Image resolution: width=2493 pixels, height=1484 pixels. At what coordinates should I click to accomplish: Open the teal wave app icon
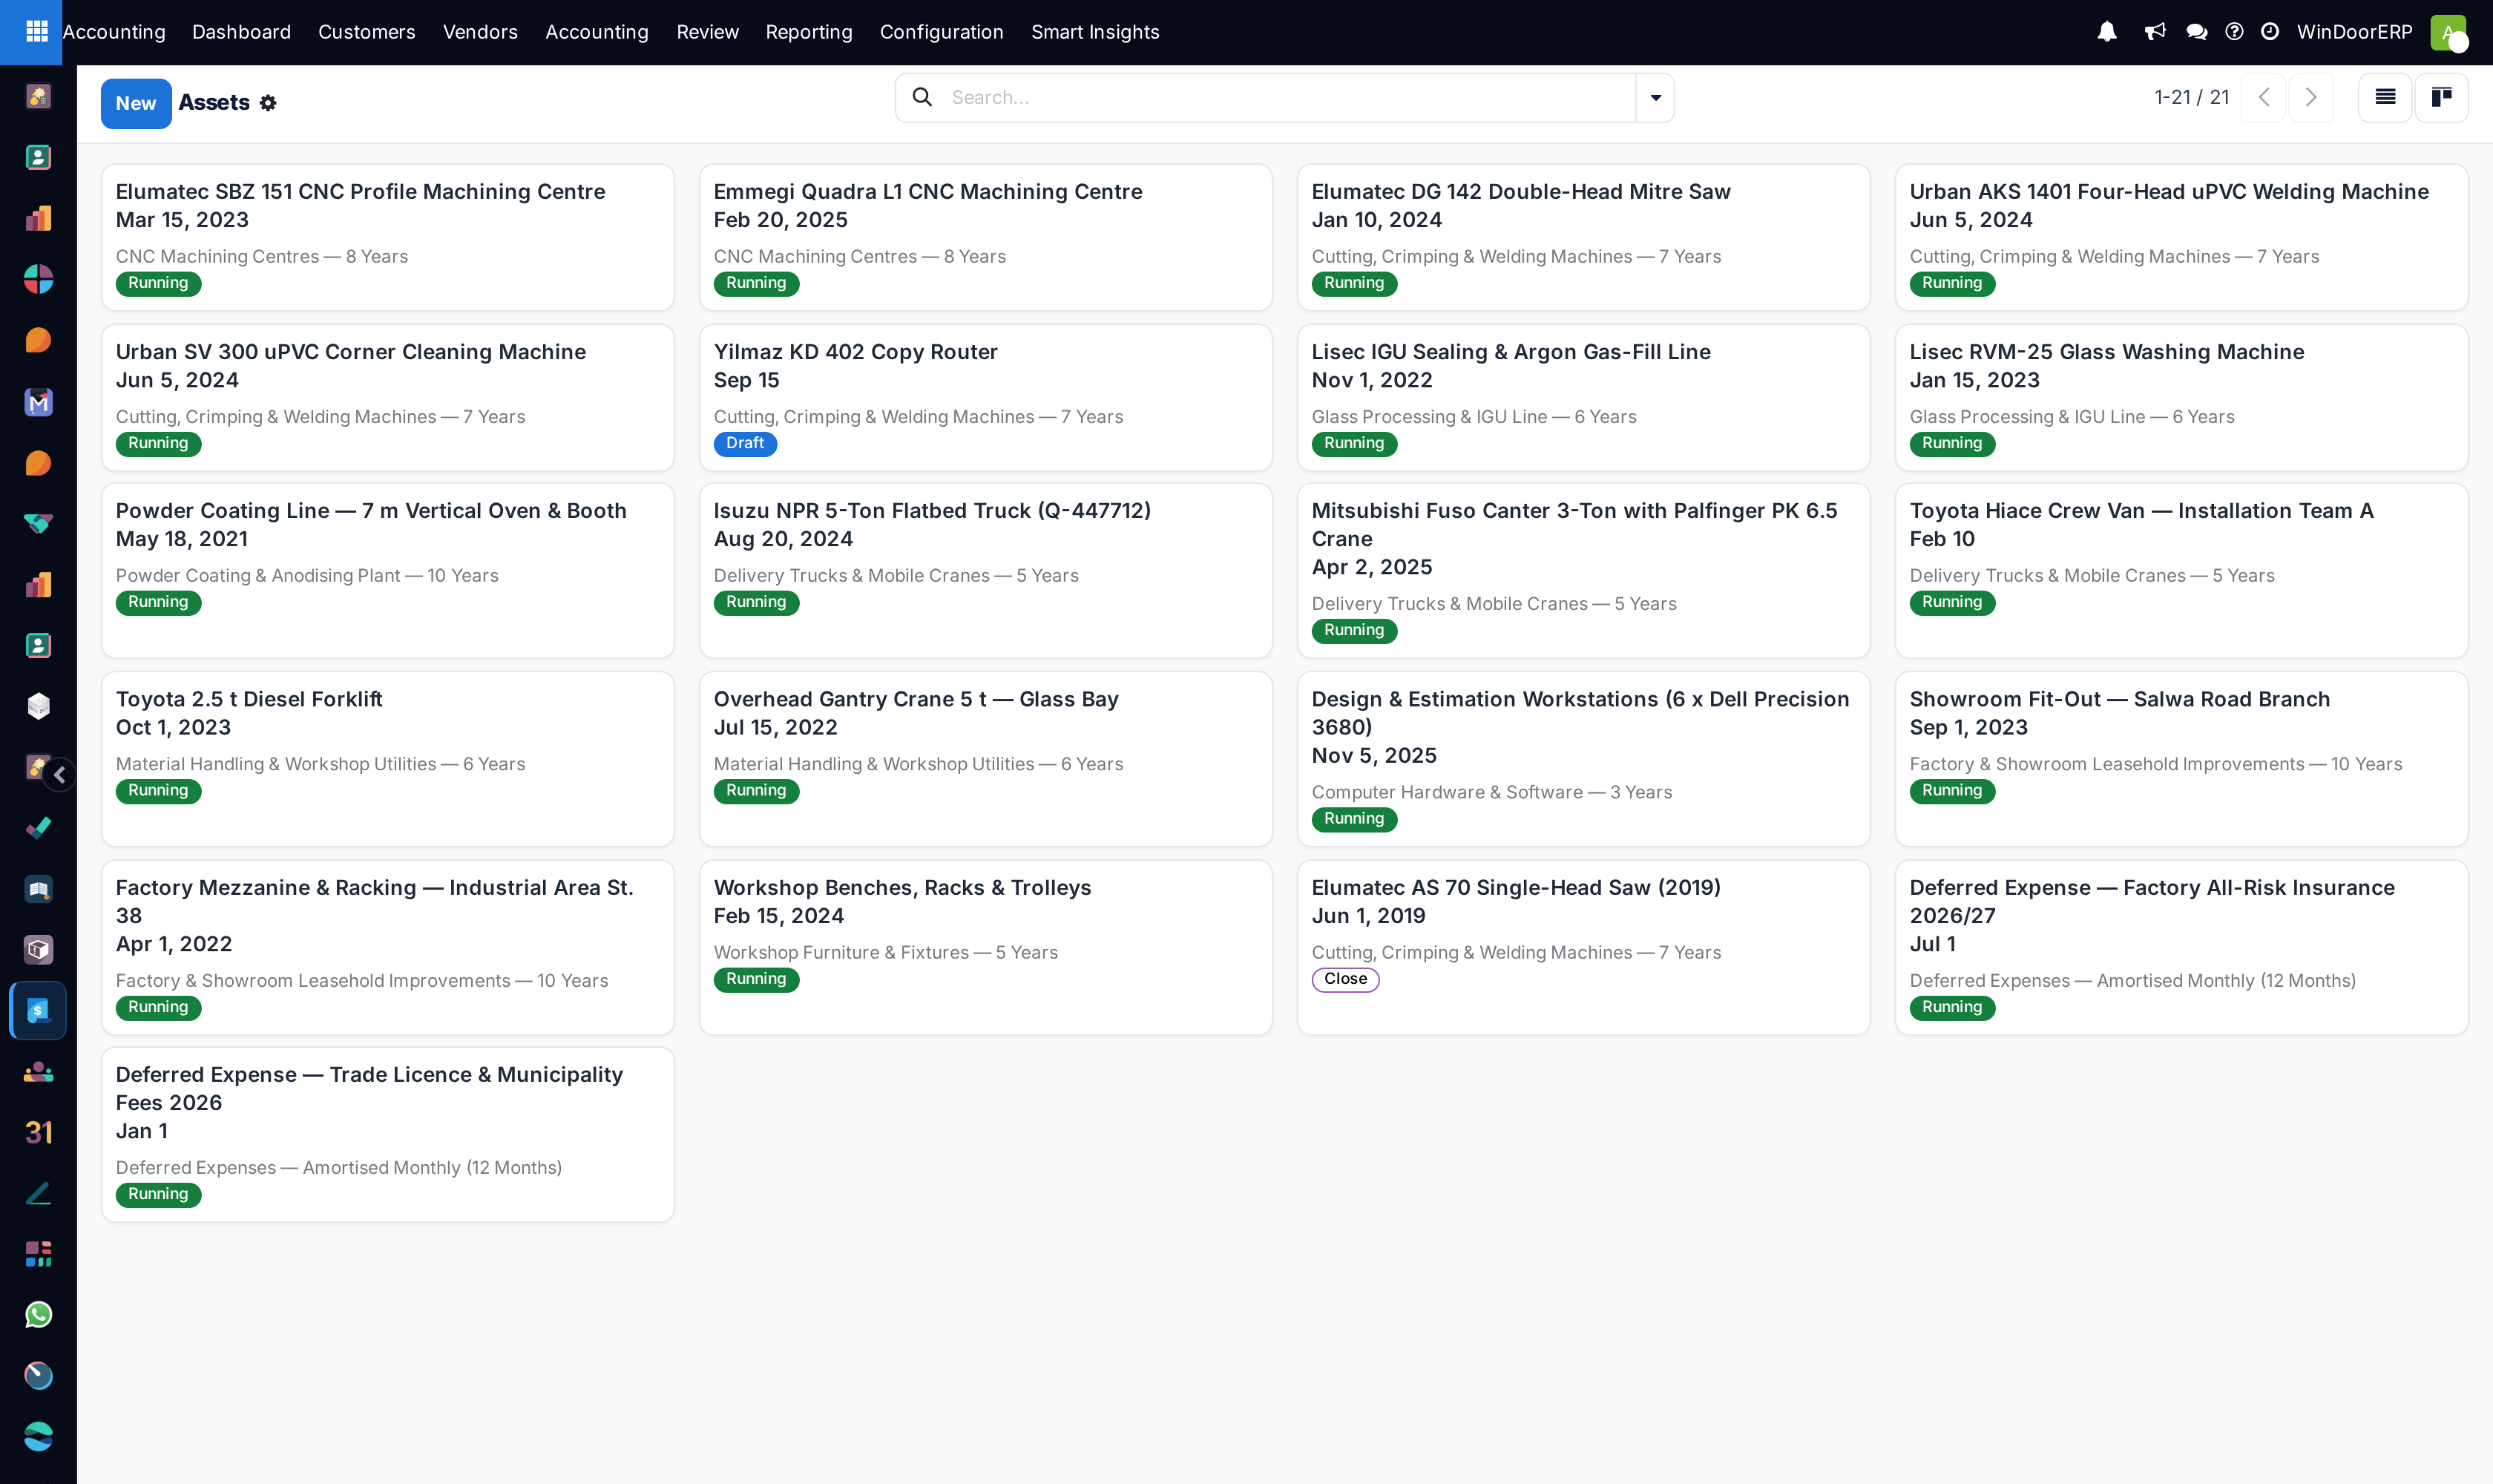(x=38, y=1437)
